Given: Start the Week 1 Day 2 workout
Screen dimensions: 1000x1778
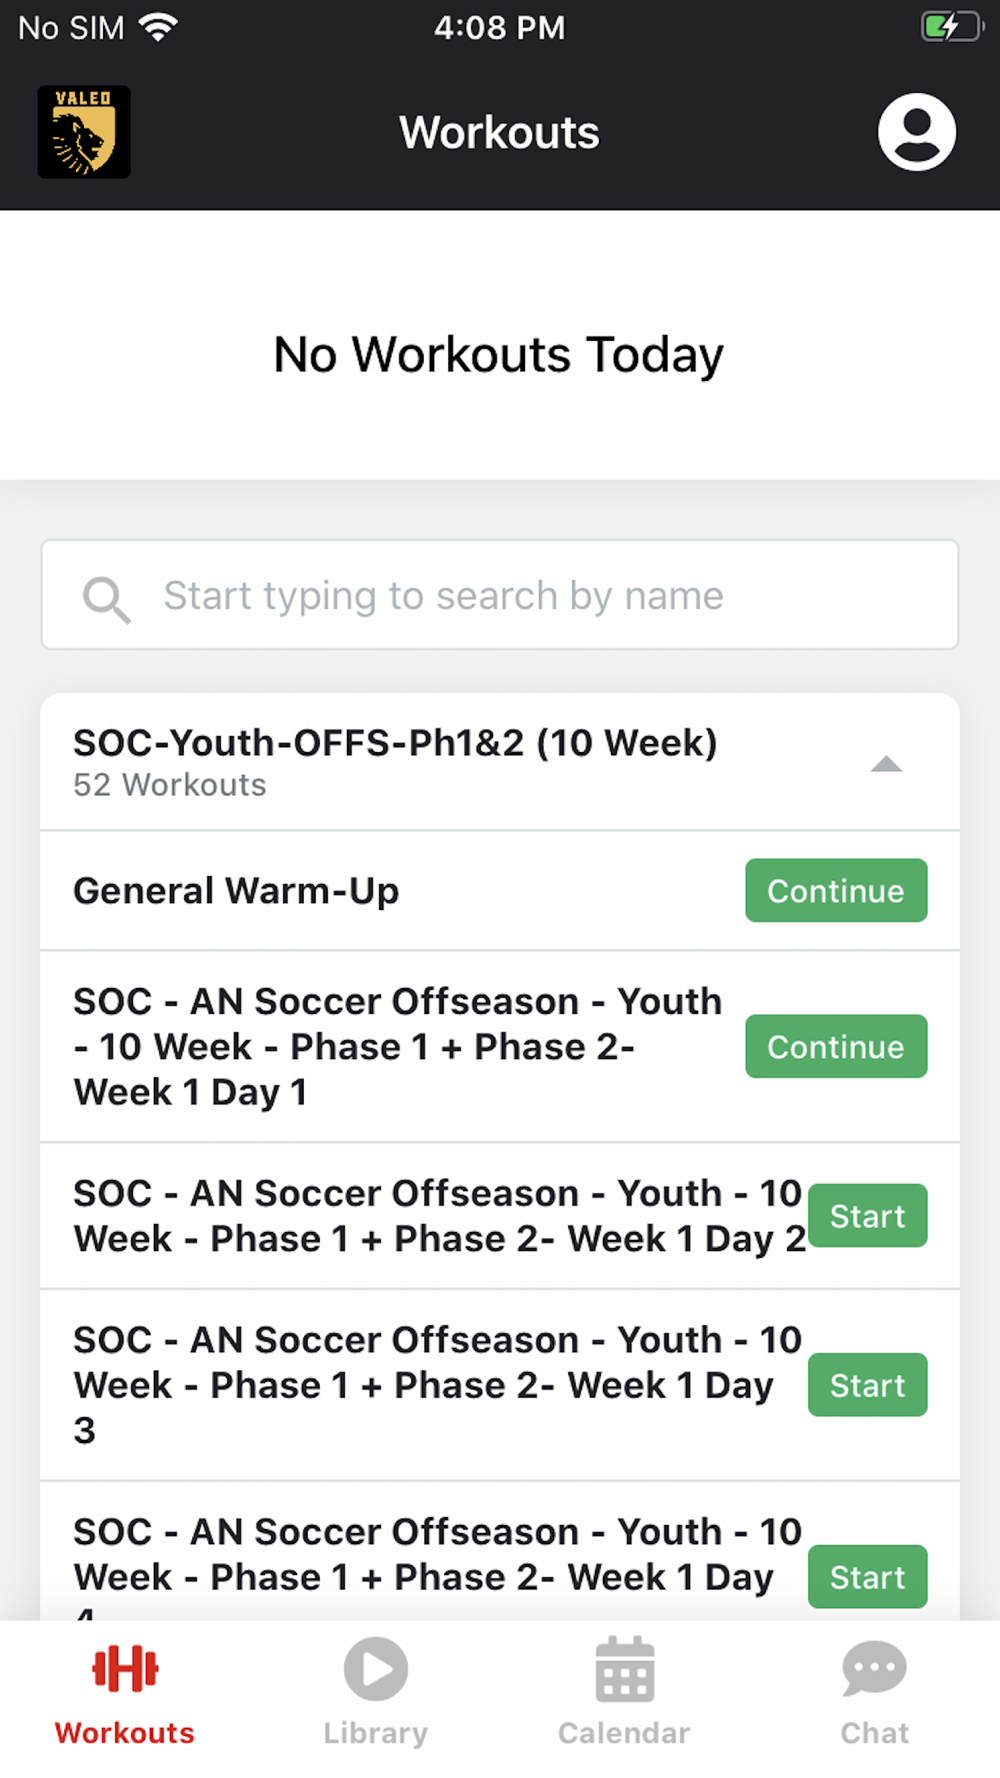Looking at the screenshot, I should tap(867, 1216).
